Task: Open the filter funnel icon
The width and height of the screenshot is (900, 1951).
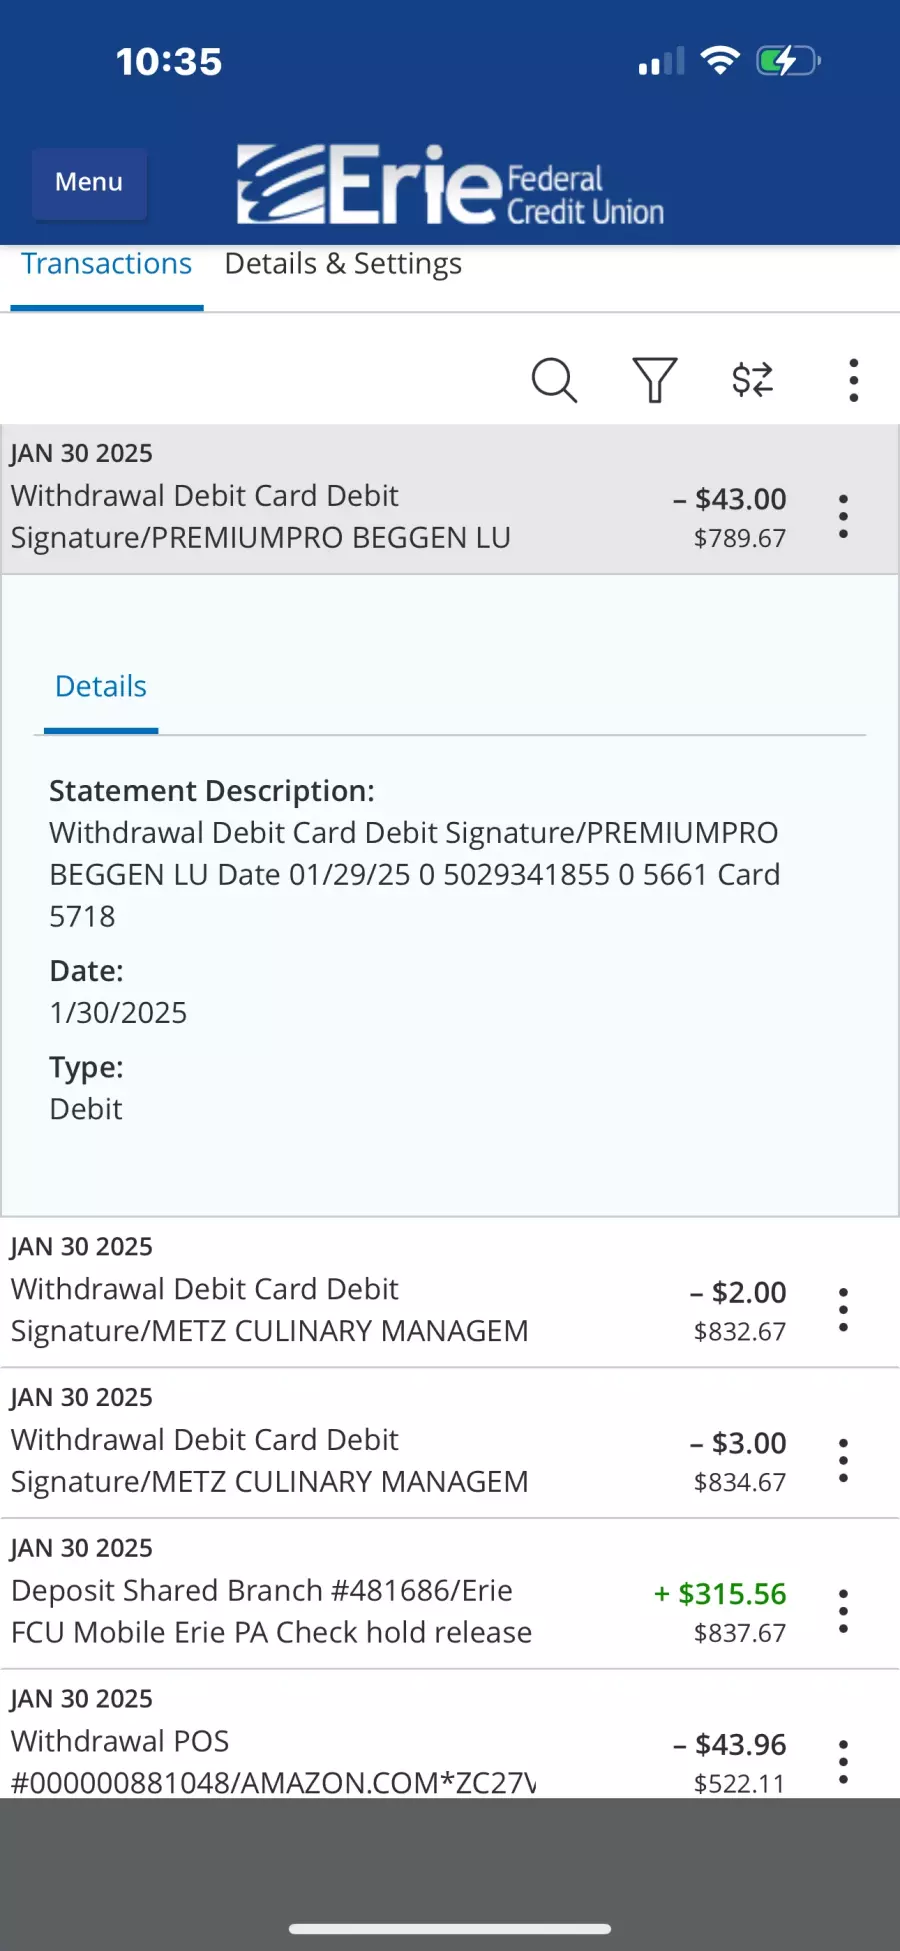Action: point(655,380)
